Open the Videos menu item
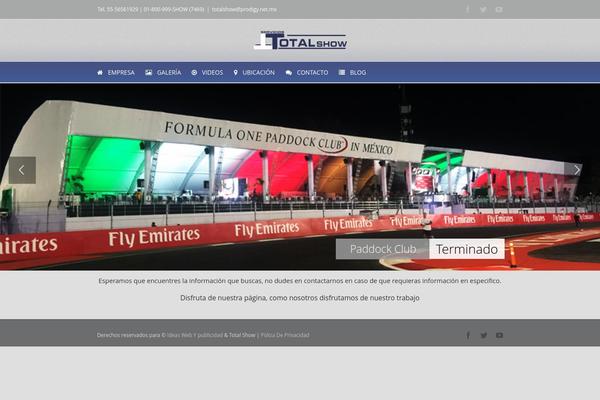Screen dimensions: 600x400 (207, 72)
